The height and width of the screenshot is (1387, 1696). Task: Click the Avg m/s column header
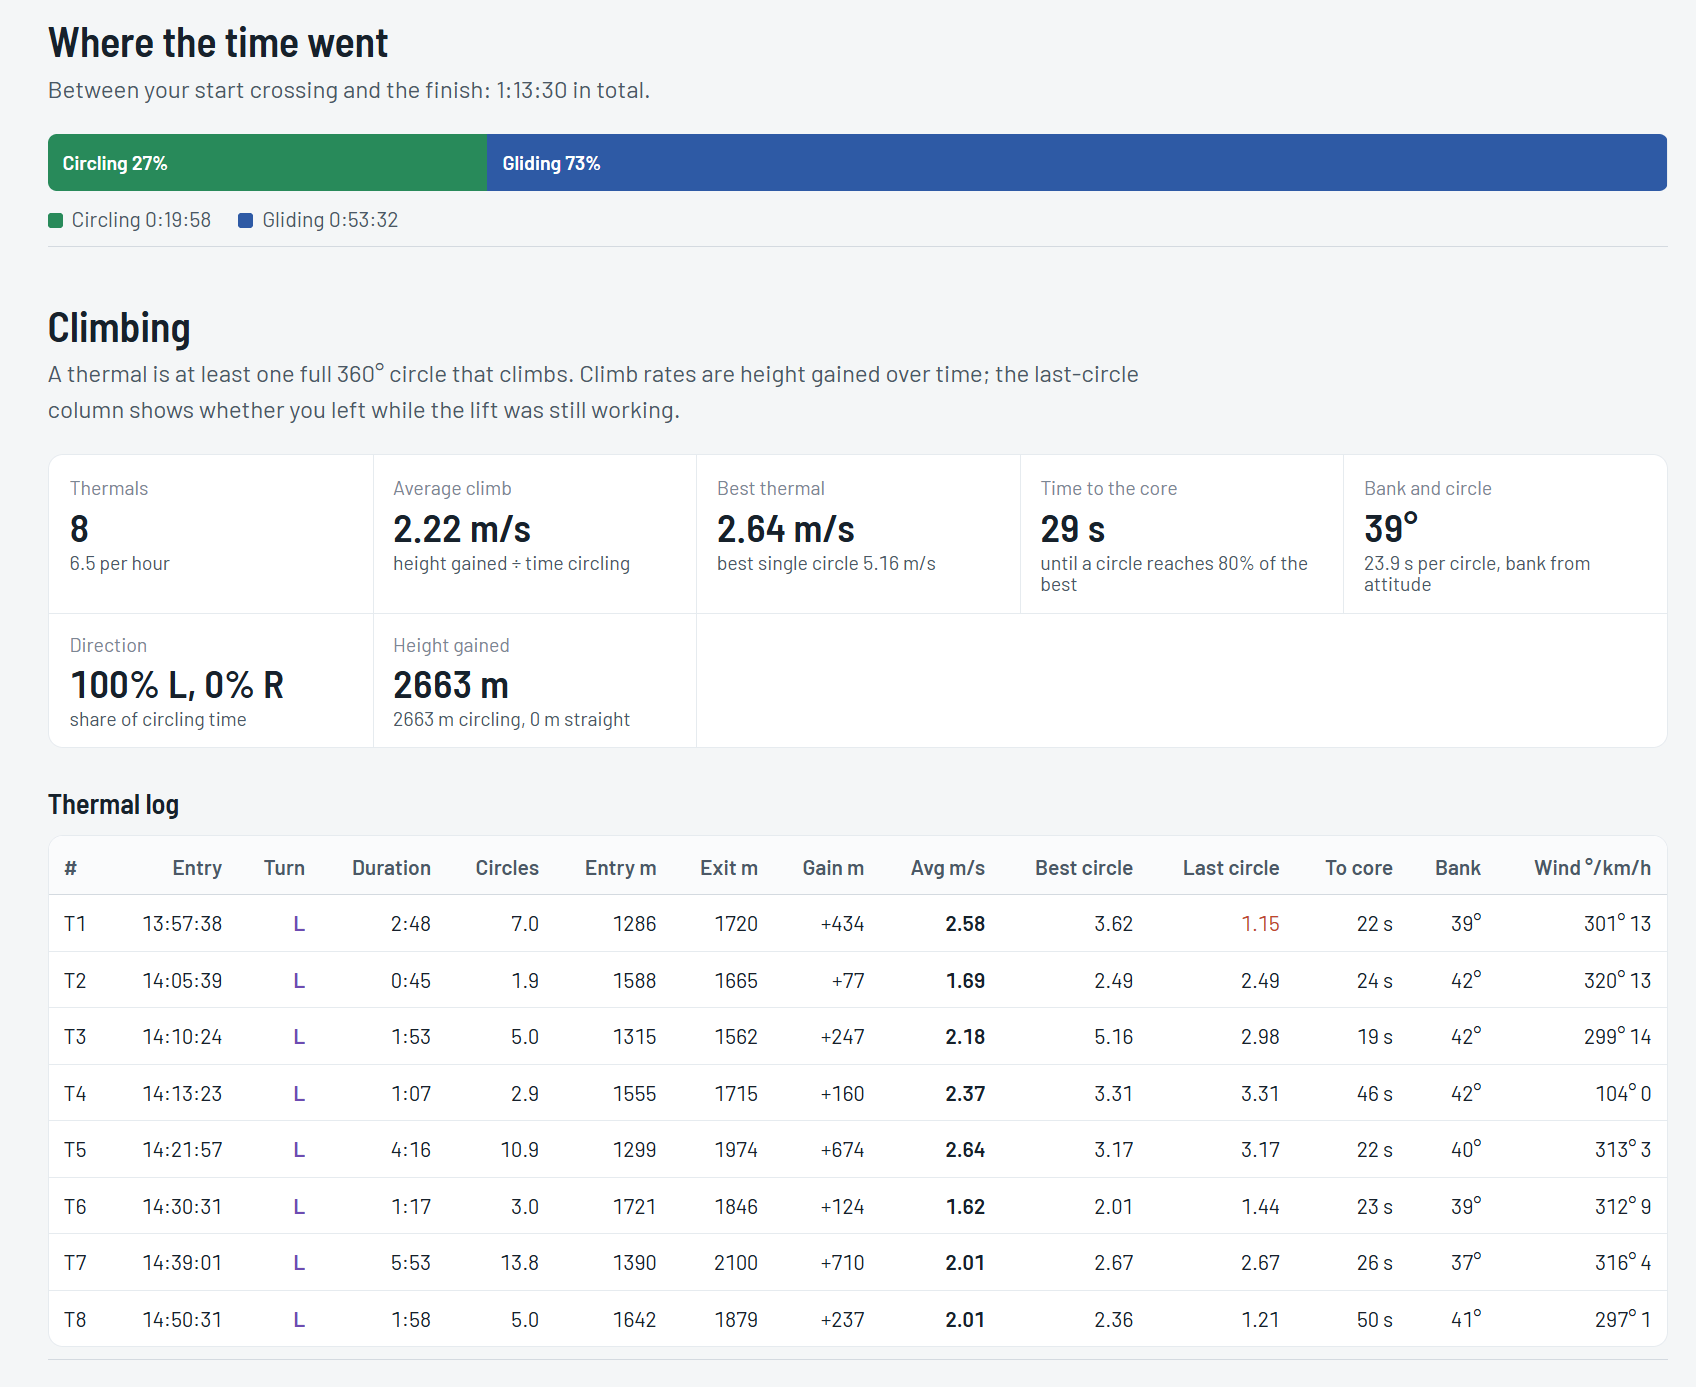coord(948,868)
